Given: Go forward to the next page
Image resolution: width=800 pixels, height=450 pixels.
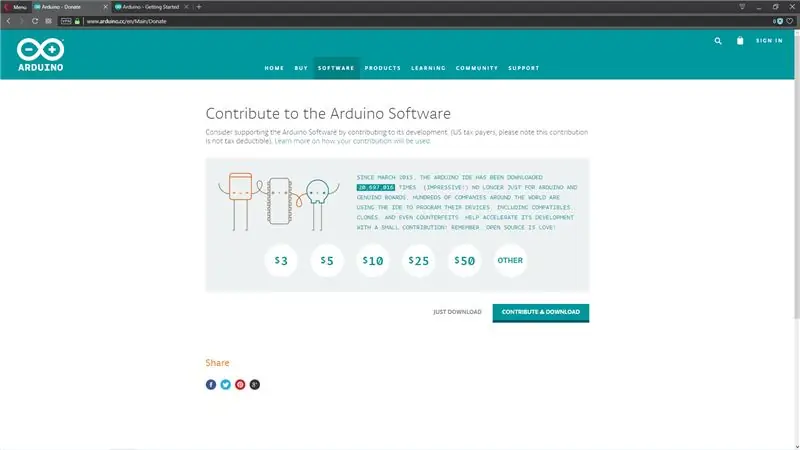Looking at the screenshot, I should [21, 21].
